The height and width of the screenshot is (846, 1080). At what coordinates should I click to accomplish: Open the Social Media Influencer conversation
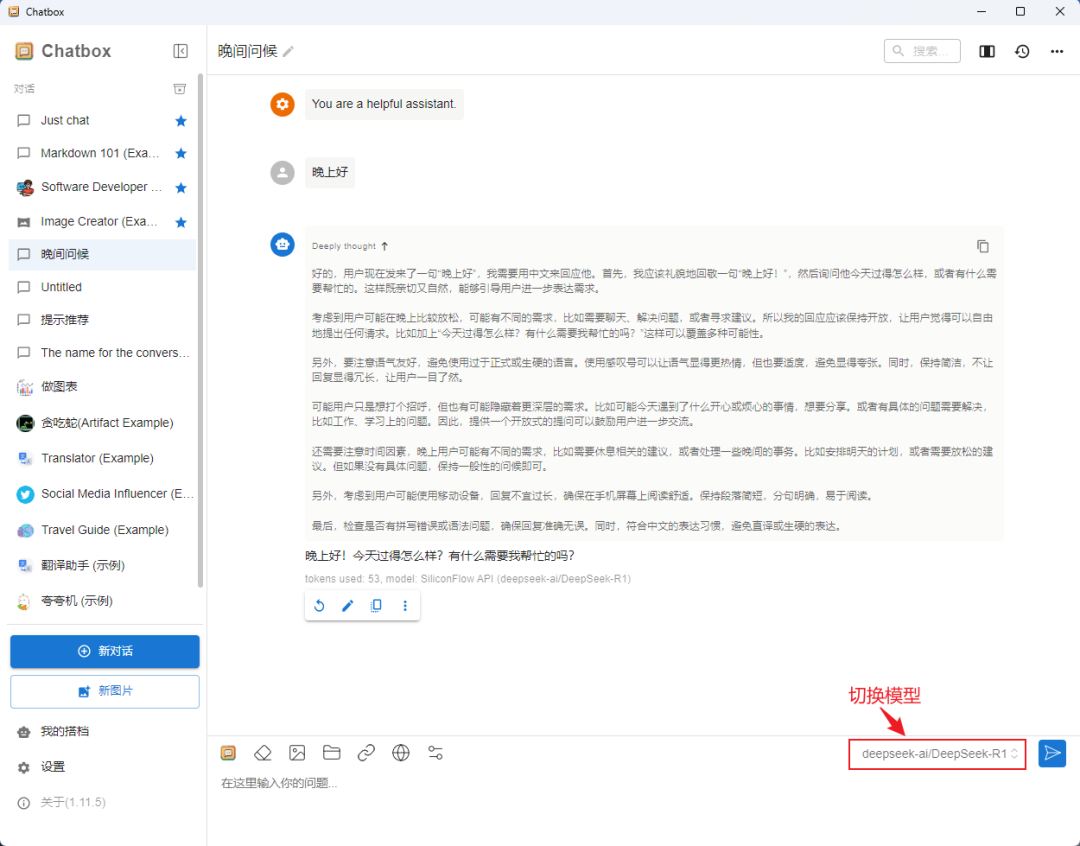click(x=103, y=494)
